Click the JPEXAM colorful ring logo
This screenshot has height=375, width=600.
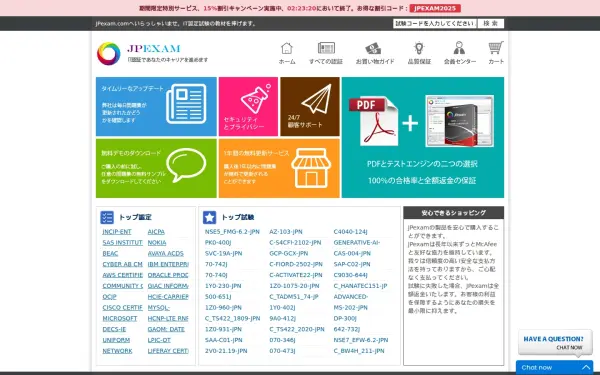click(x=108, y=54)
